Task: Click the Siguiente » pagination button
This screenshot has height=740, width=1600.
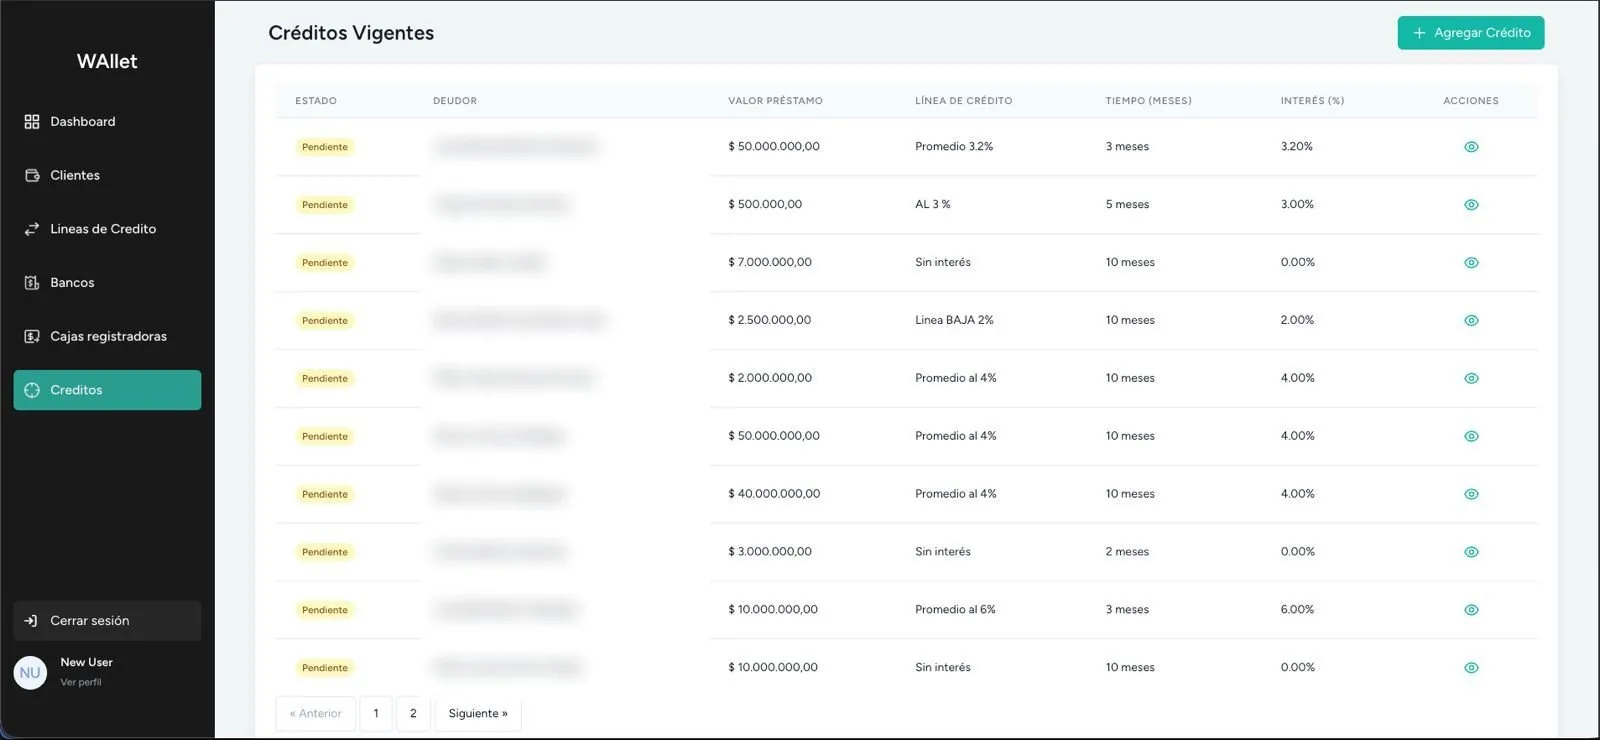Action: coord(478,714)
